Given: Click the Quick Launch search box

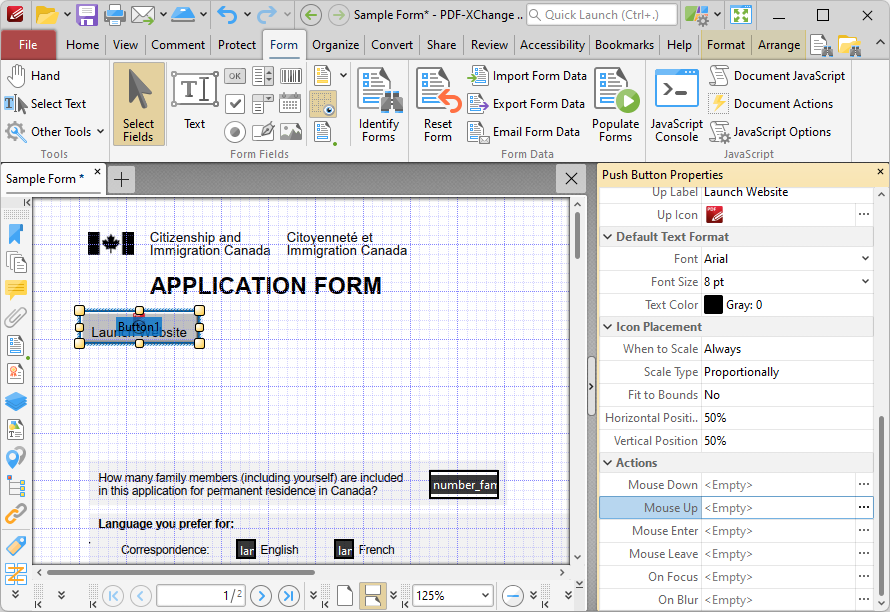Looking at the screenshot, I should pos(602,15).
